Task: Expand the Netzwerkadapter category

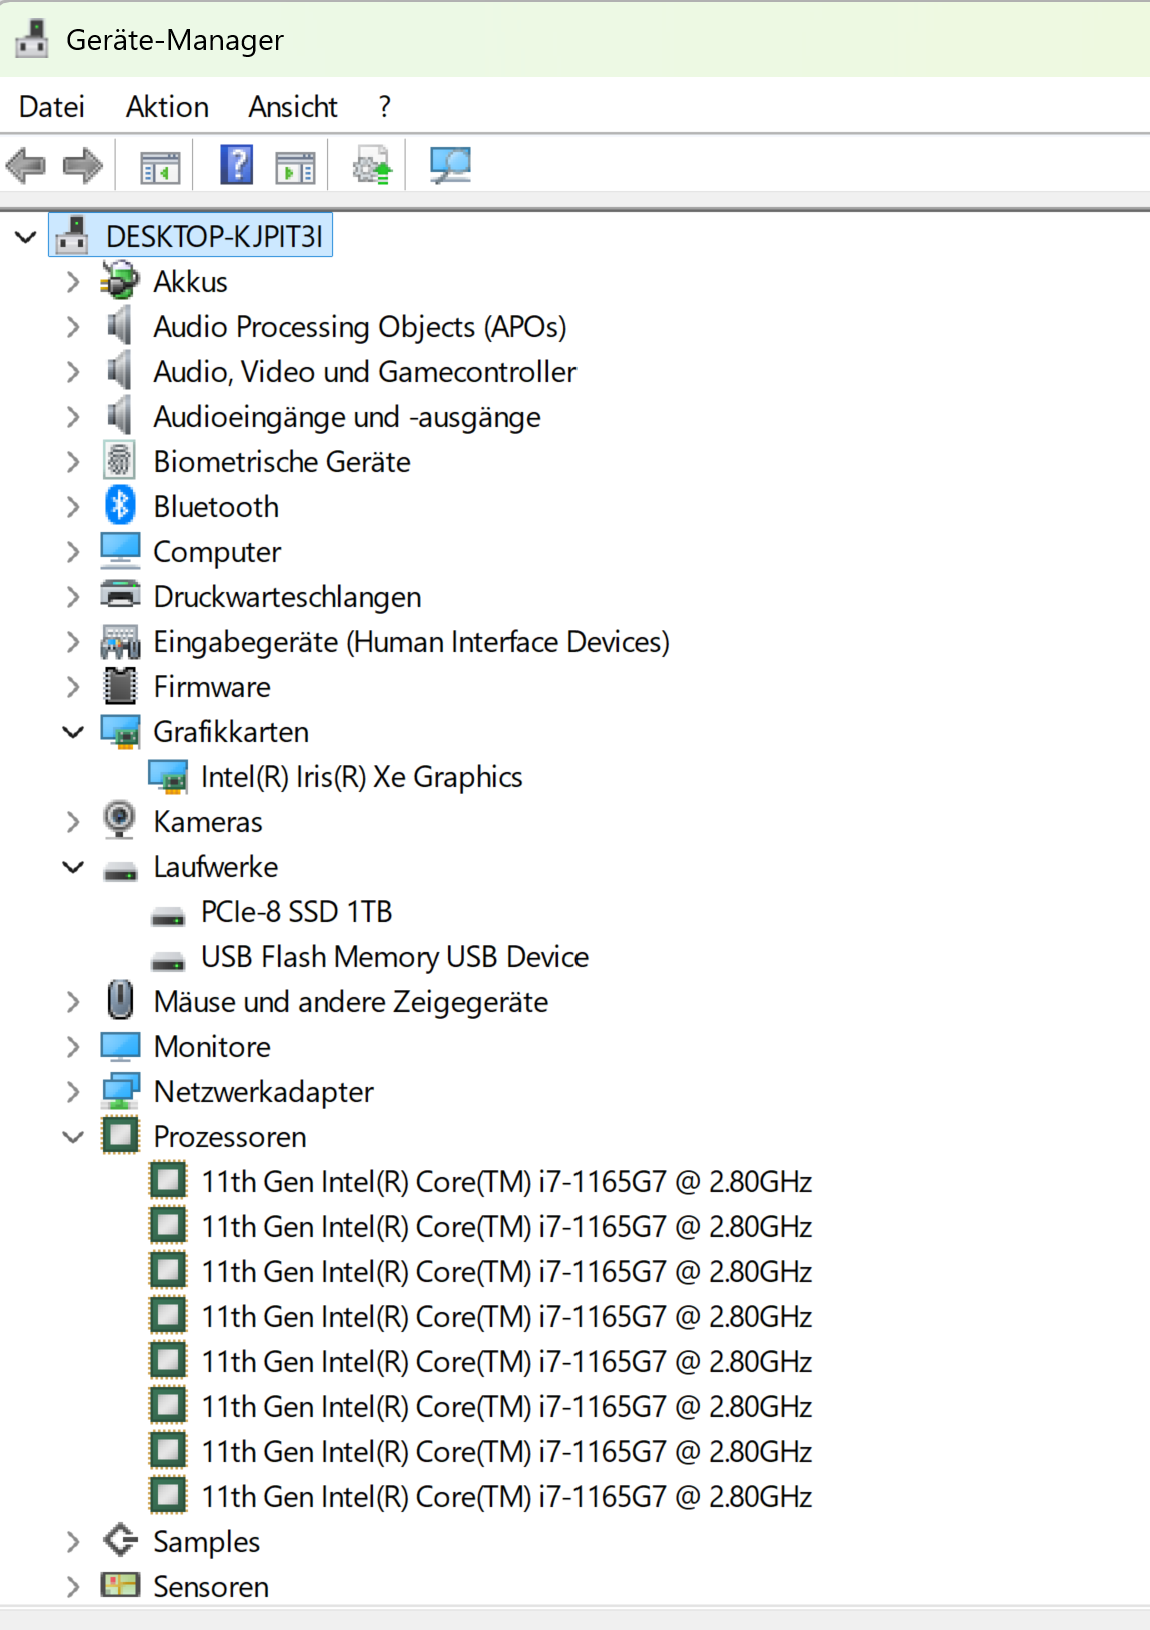Action: pos(73,1092)
